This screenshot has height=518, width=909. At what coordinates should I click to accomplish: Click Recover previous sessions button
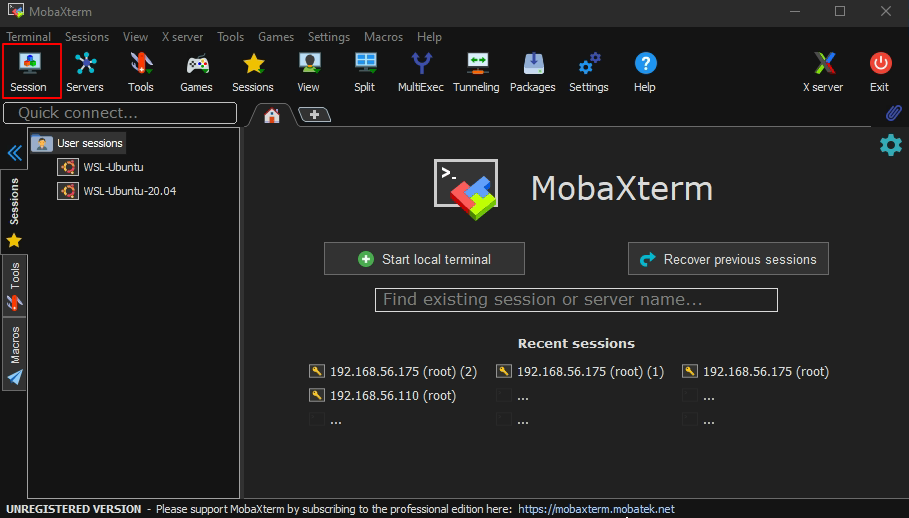click(x=728, y=259)
